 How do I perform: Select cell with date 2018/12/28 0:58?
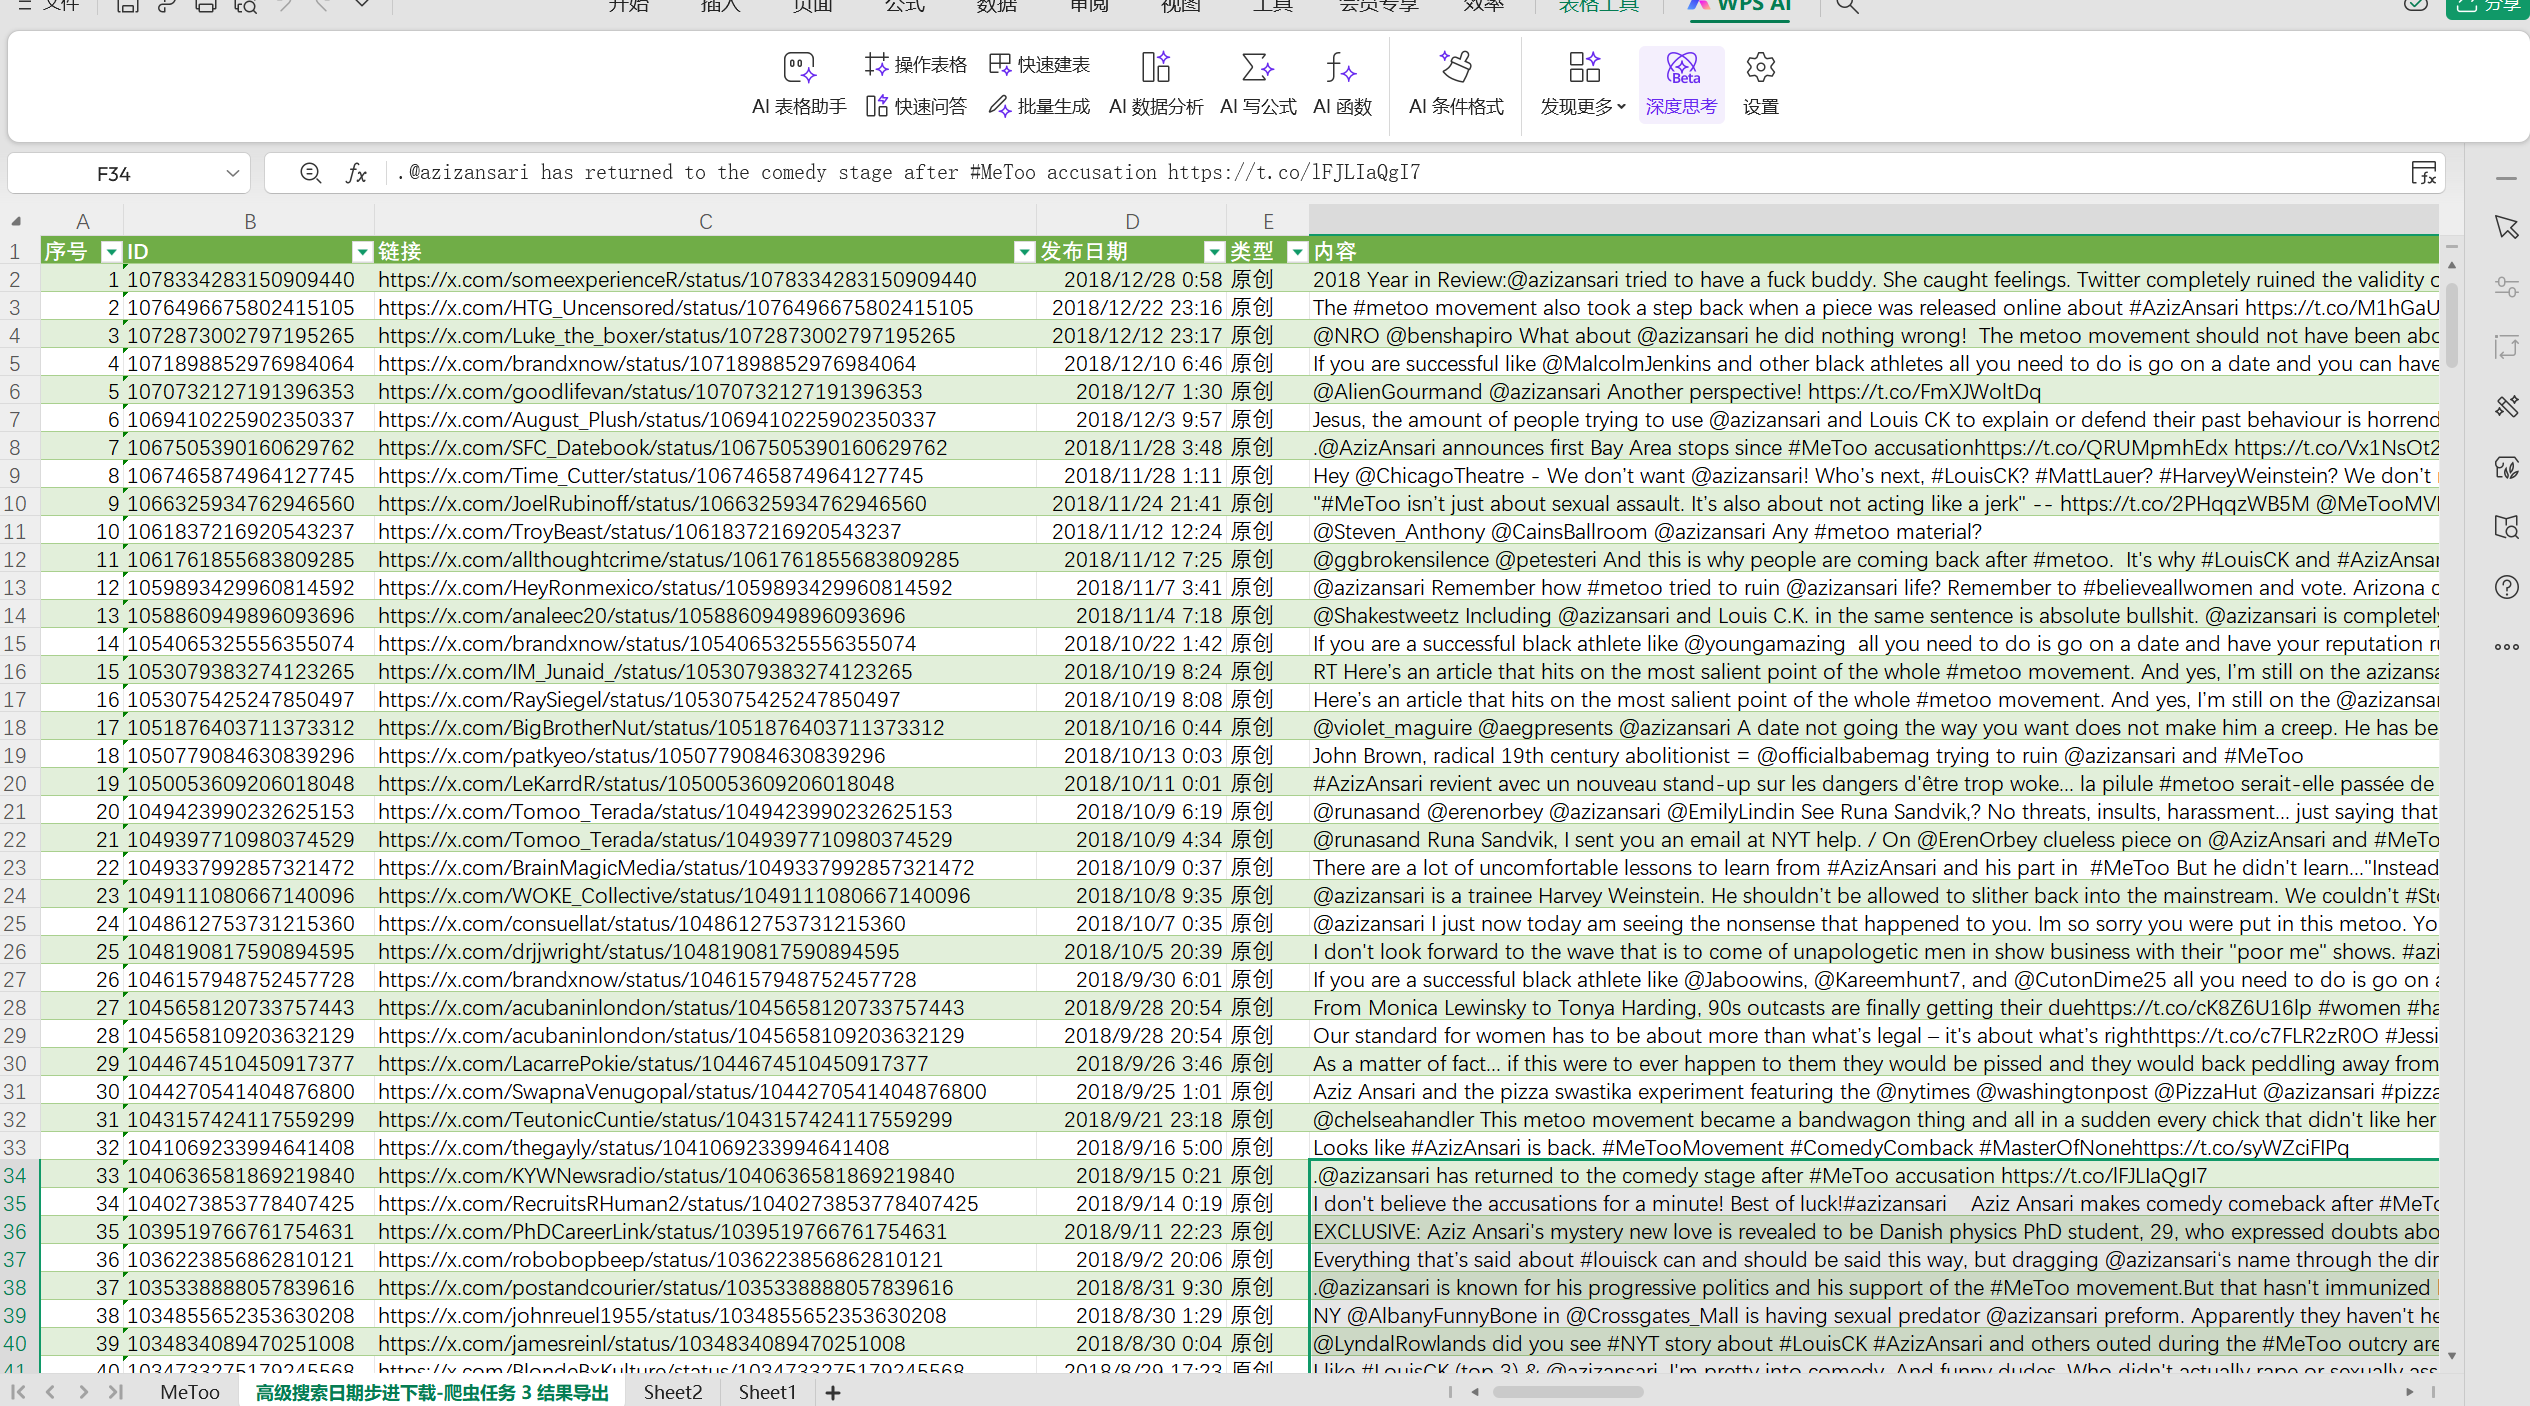pyautogui.click(x=1132, y=280)
